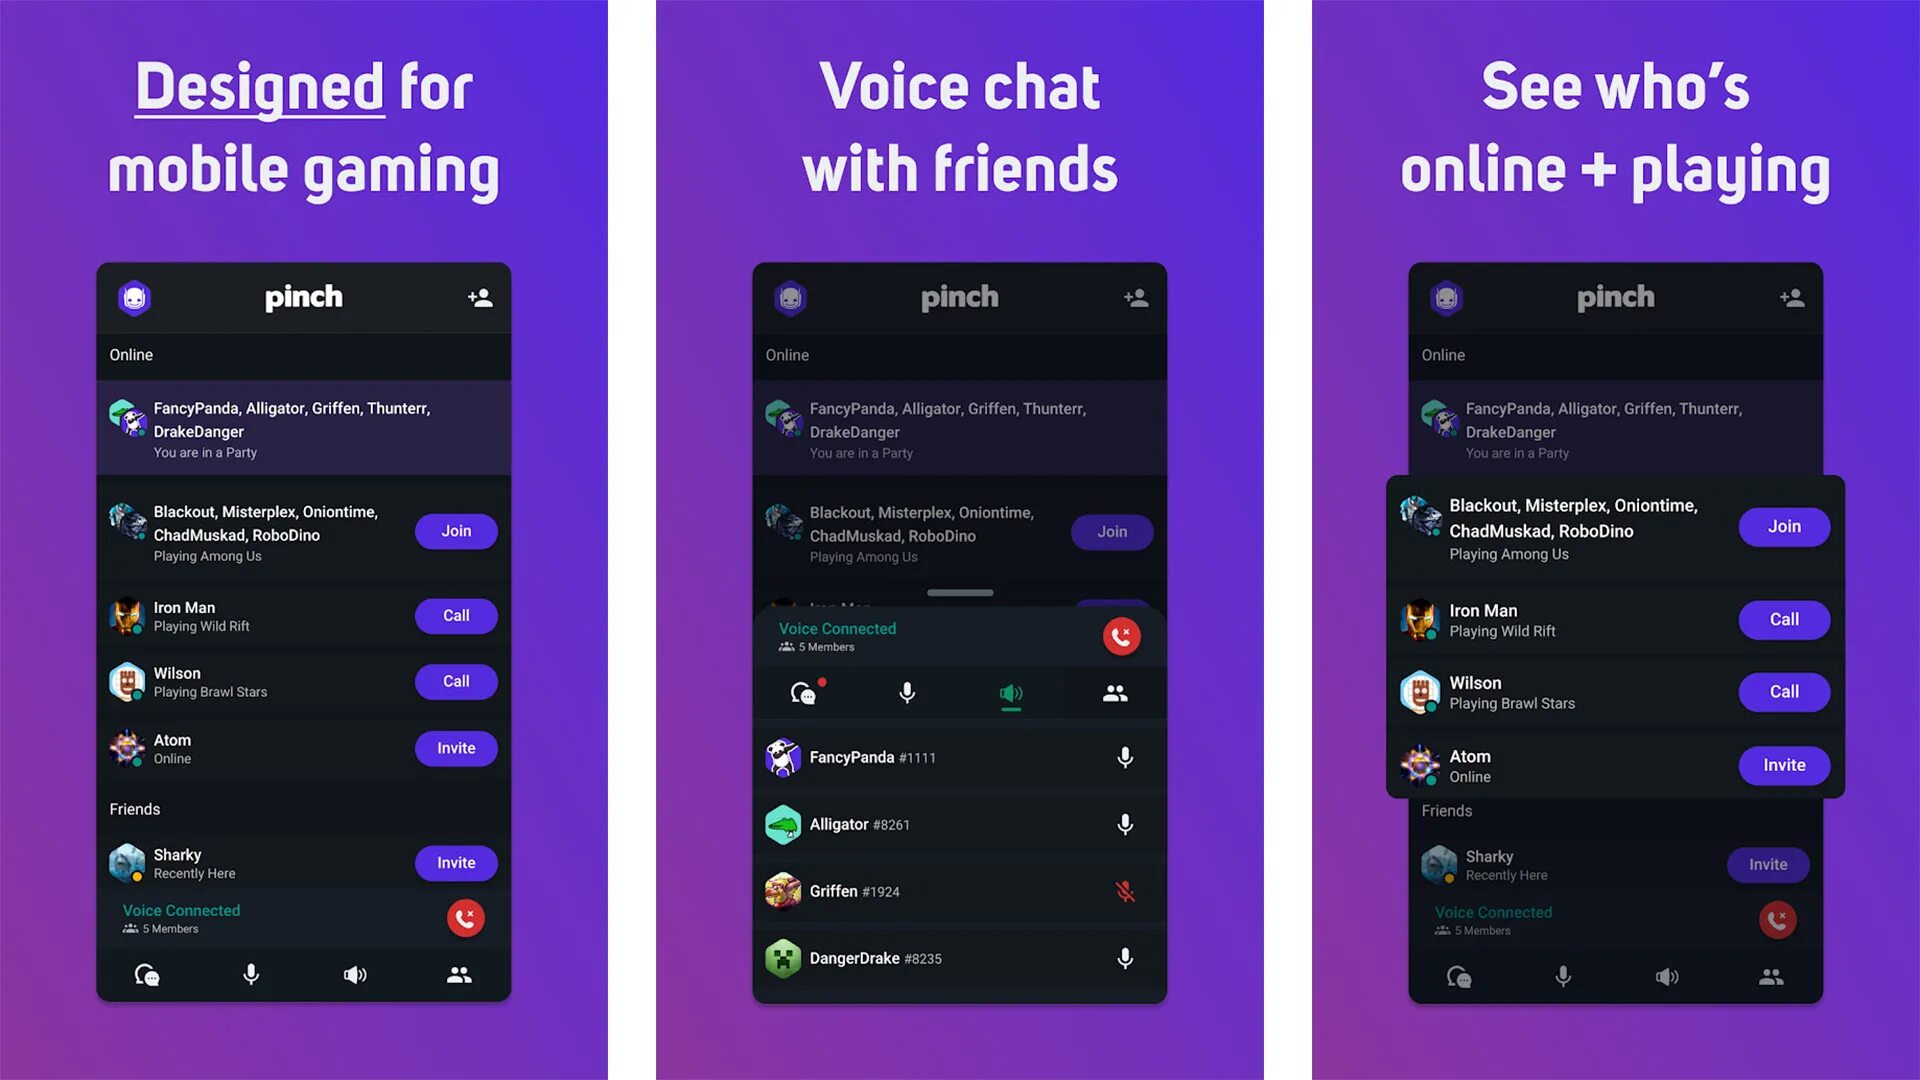Click the group/members icon bottom toolbar

[x=458, y=975]
